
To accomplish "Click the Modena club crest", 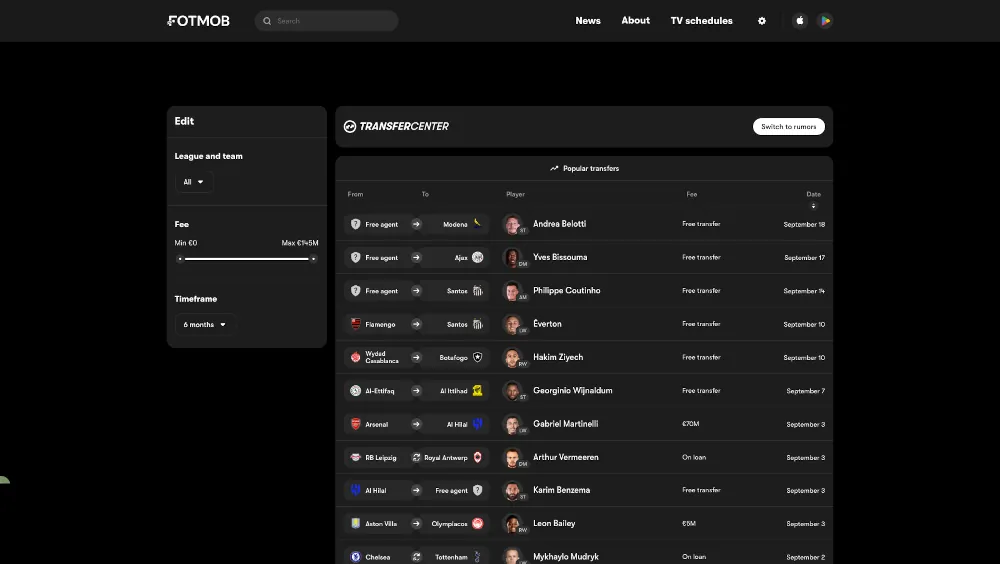I will [478, 224].
